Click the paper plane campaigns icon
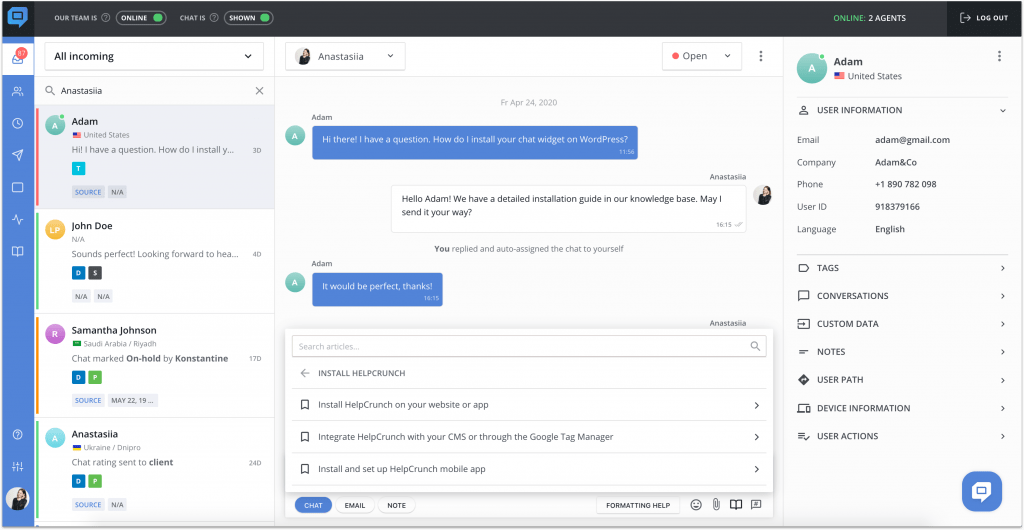 (17, 155)
